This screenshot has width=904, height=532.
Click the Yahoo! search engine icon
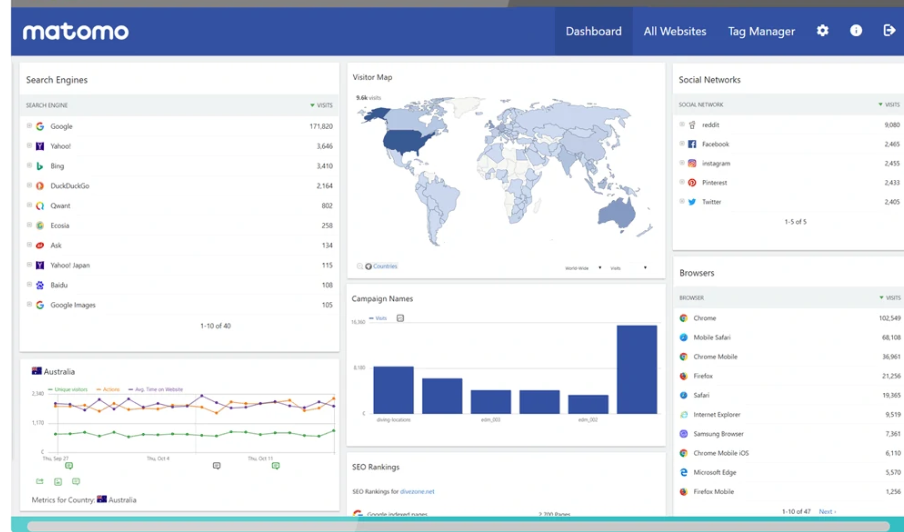40,146
